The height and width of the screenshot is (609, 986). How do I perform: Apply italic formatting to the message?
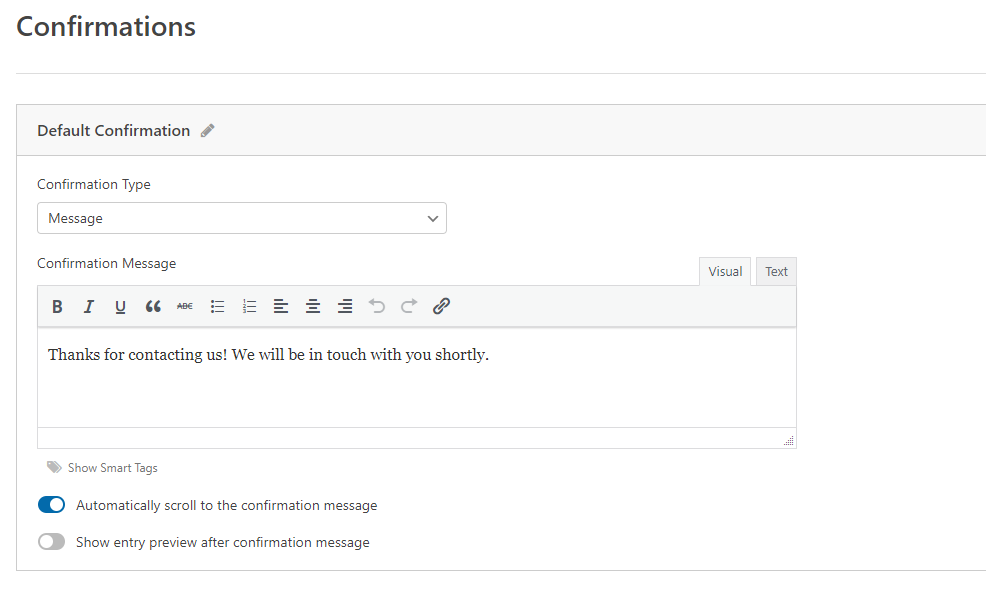[x=89, y=307]
